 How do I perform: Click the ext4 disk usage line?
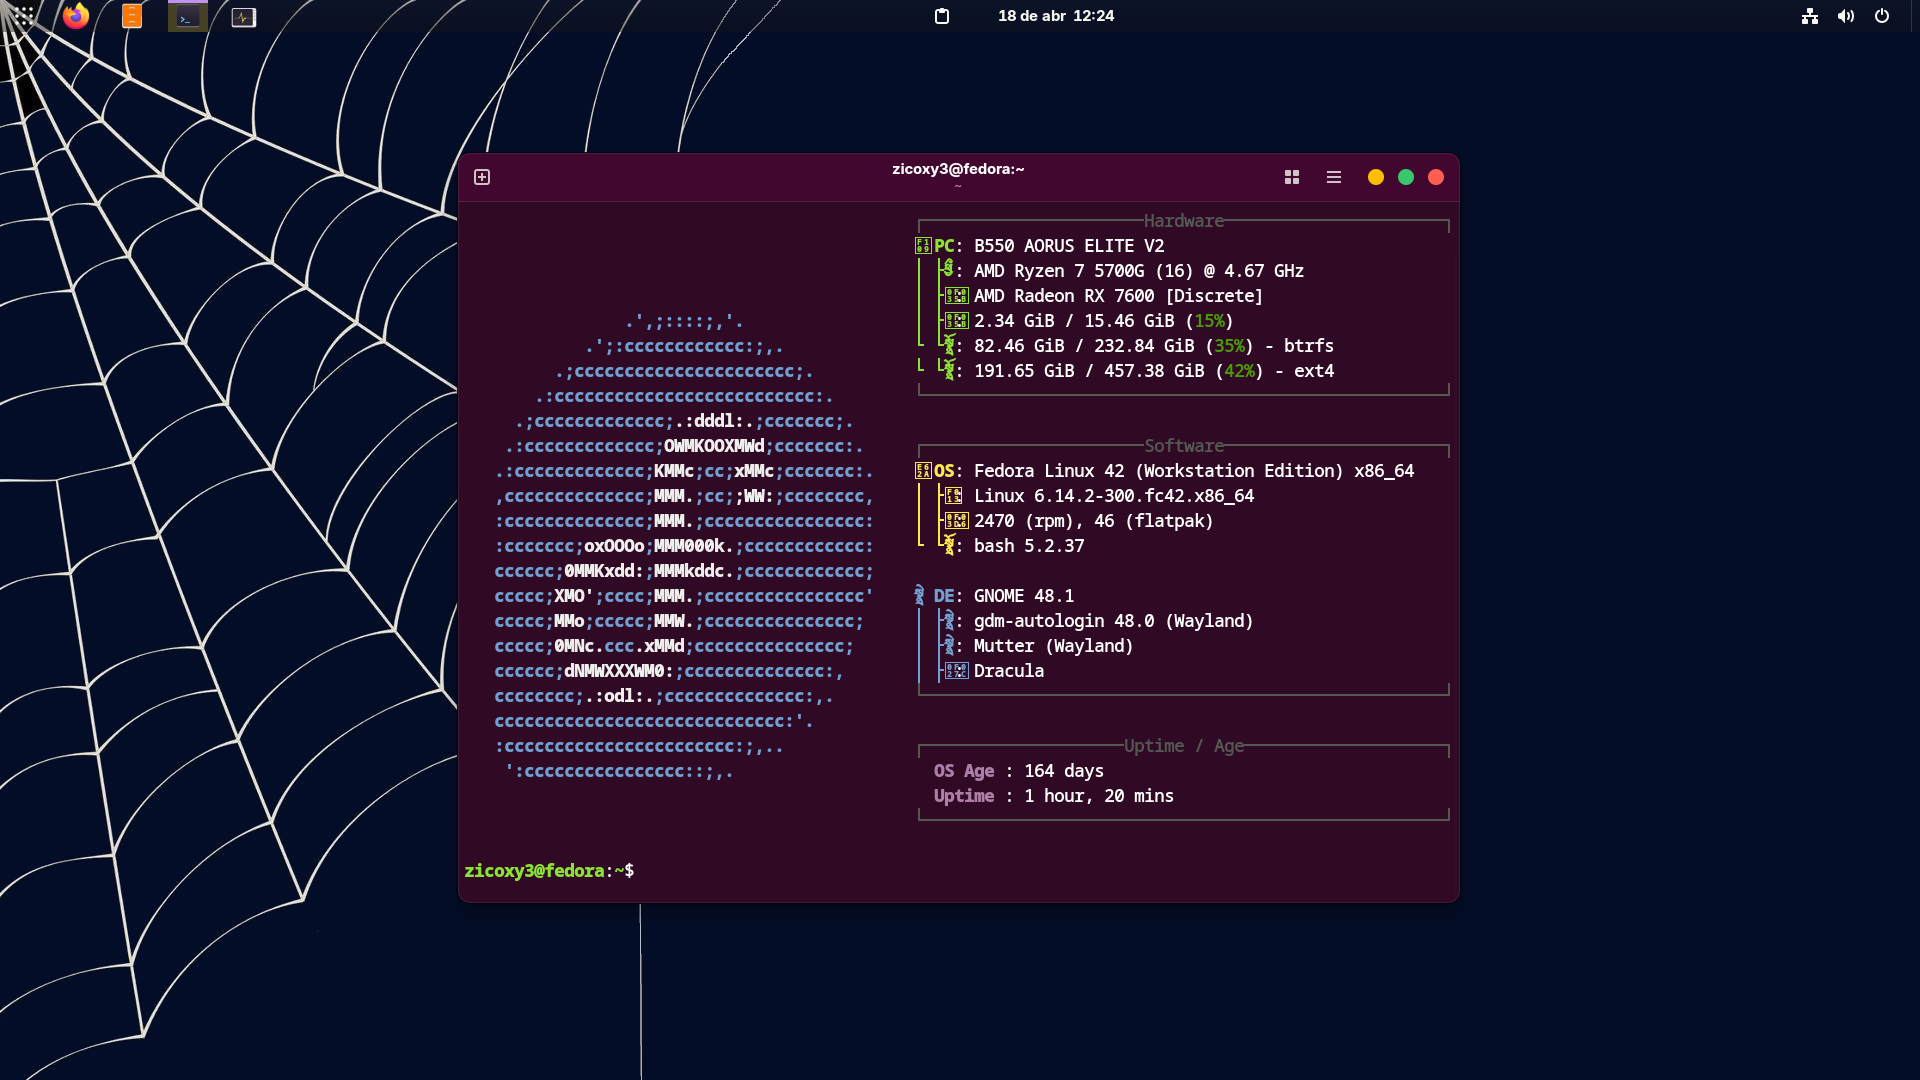click(1154, 371)
